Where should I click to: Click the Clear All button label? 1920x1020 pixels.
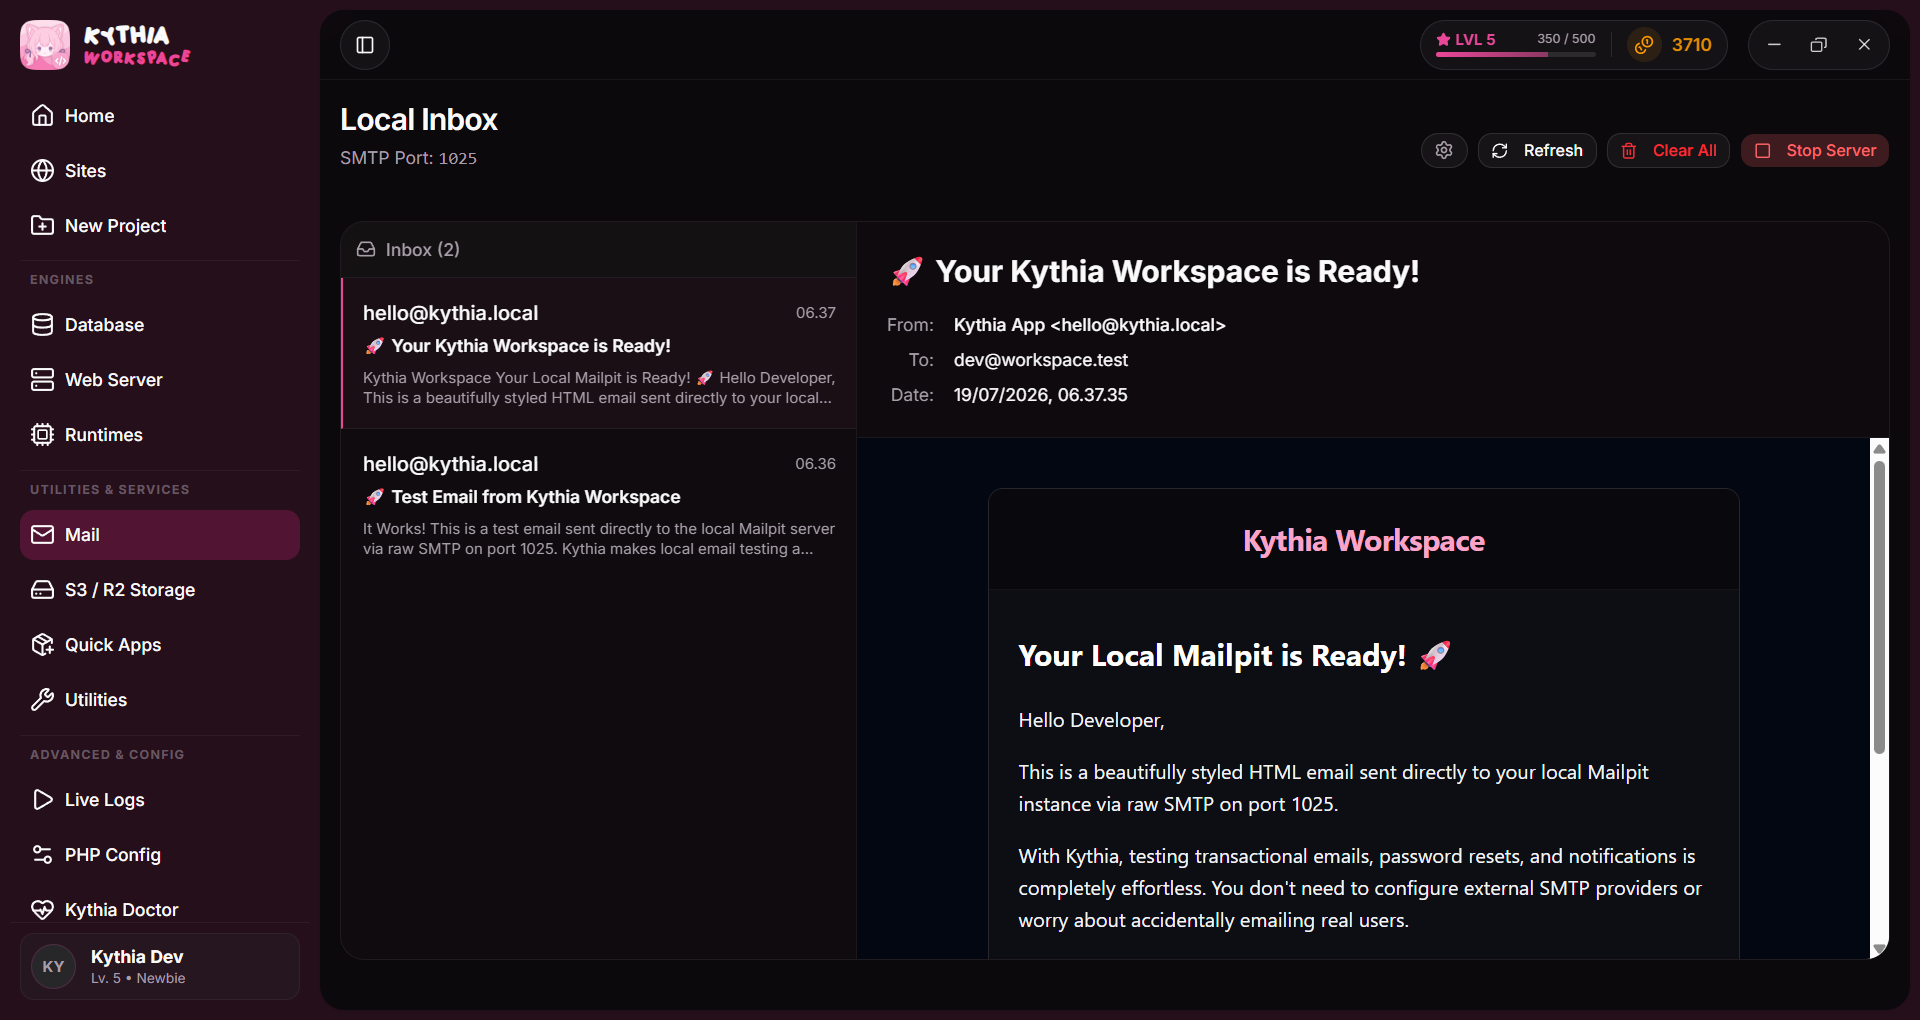pos(1684,150)
